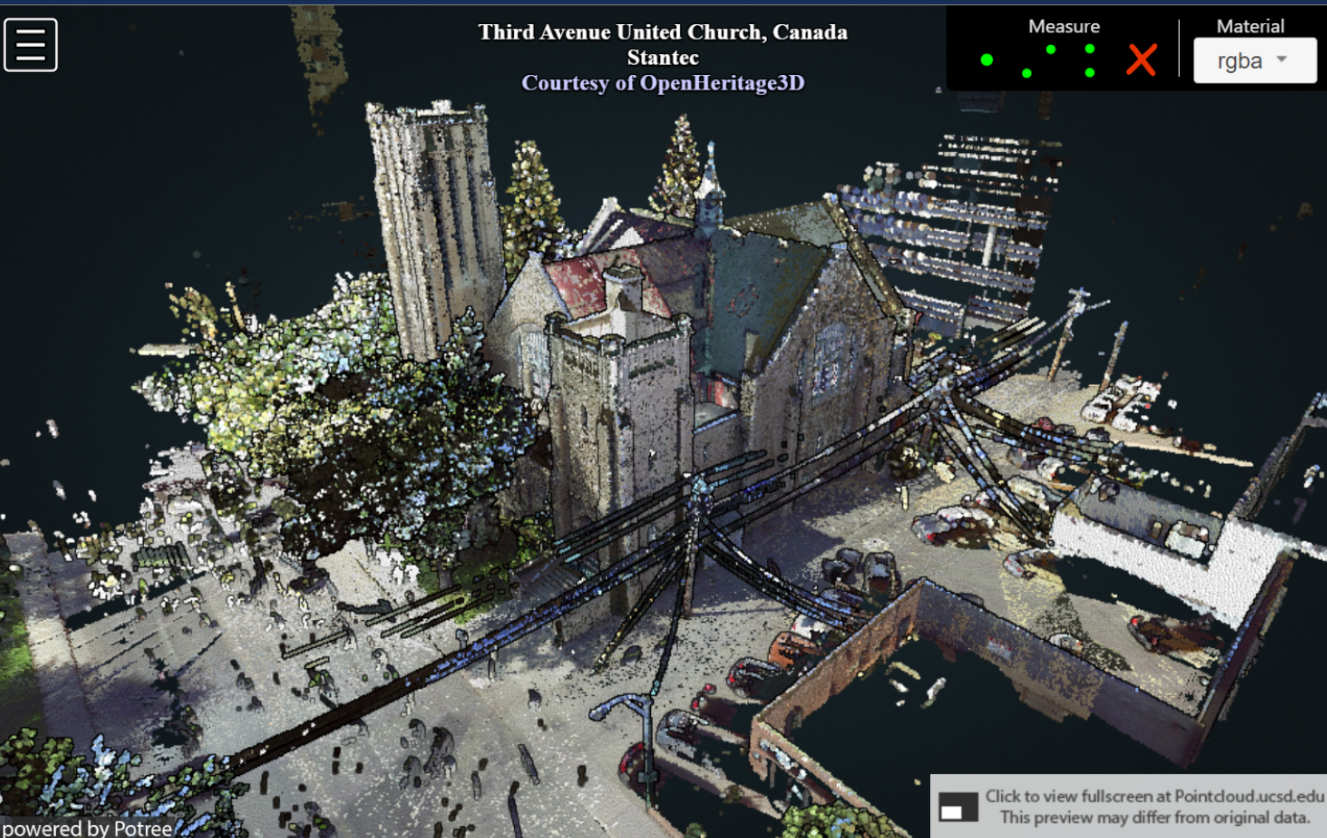The image size is (1327, 838).
Task: Follow the Courtesy of OpenHeritage3D link
Action: [x=662, y=83]
